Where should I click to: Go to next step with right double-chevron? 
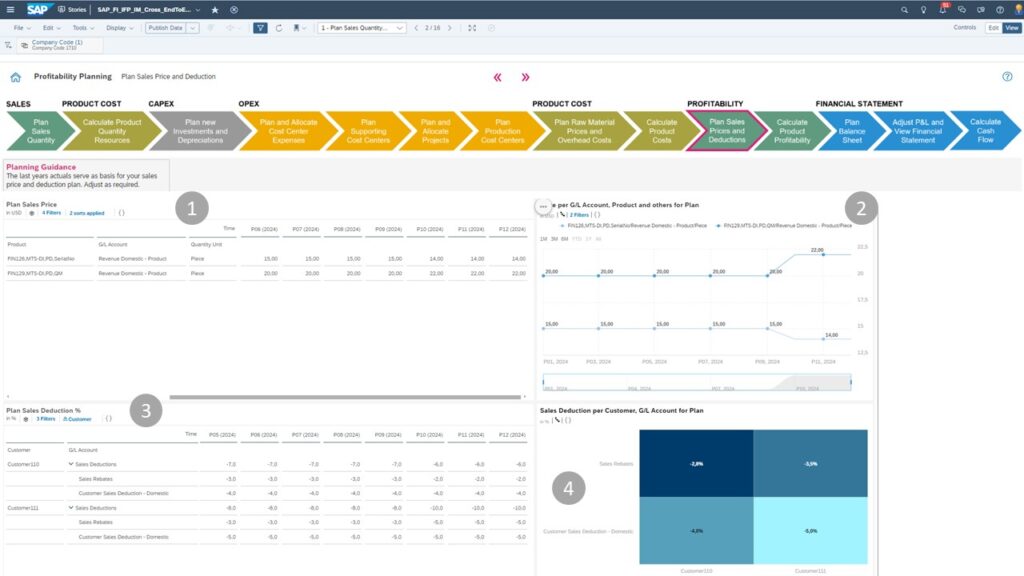tap(525, 77)
